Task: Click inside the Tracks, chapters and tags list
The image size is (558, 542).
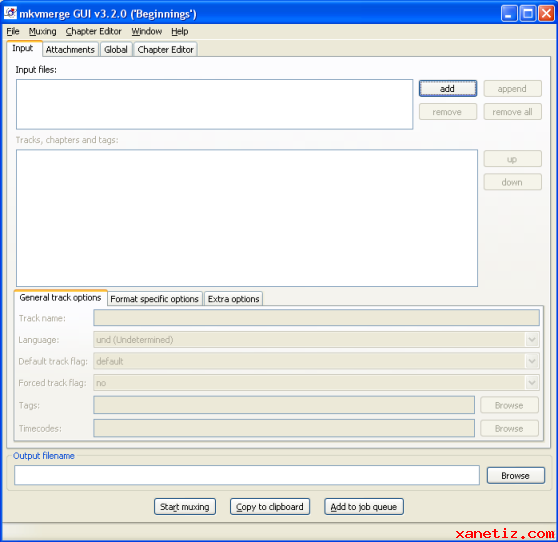Action: [x=247, y=218]
